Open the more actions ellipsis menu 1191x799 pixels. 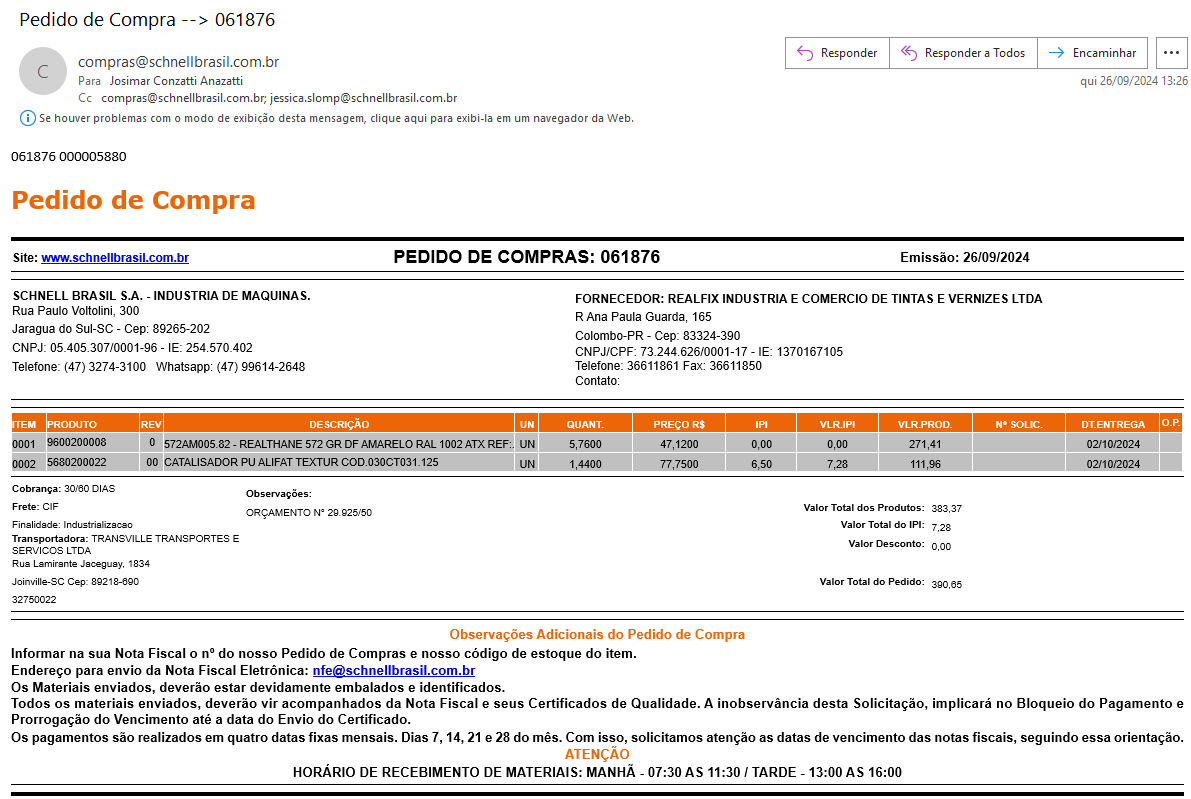point(1171,53)
